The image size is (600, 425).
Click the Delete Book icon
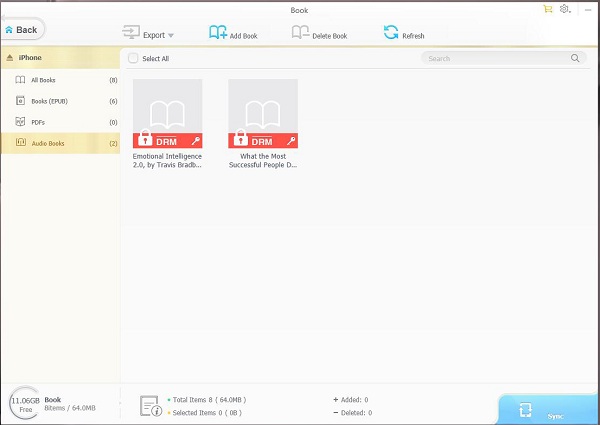pos(300,33)
